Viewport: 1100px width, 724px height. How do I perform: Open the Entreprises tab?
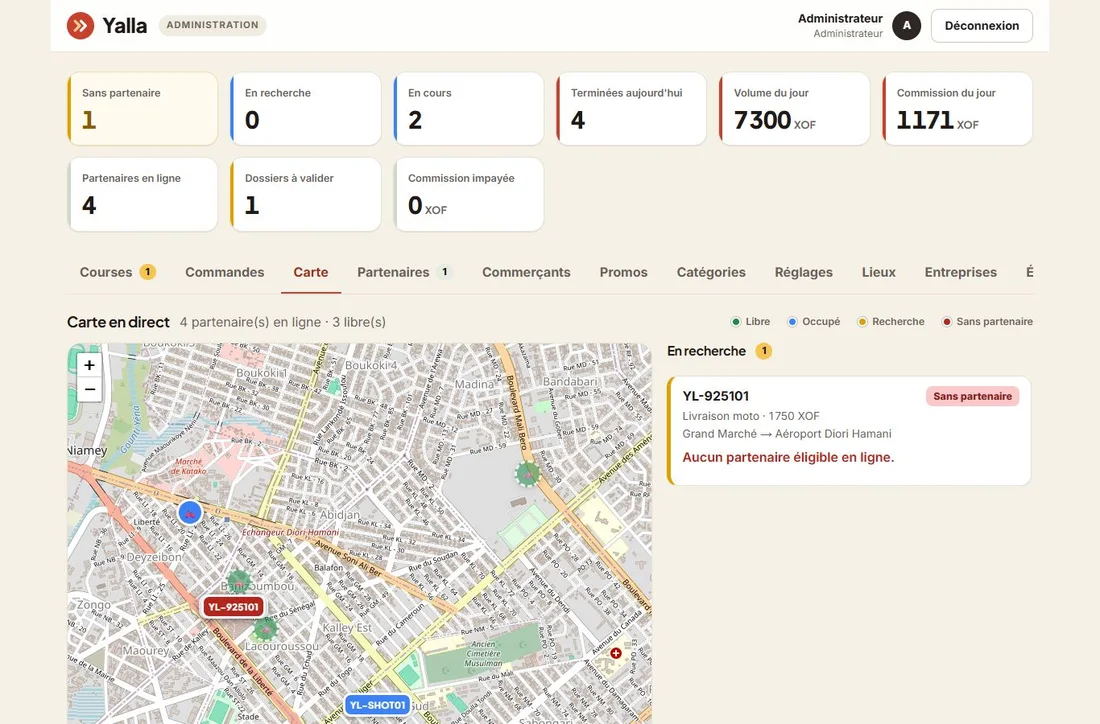pyautogui.click(x=960, y=272)
